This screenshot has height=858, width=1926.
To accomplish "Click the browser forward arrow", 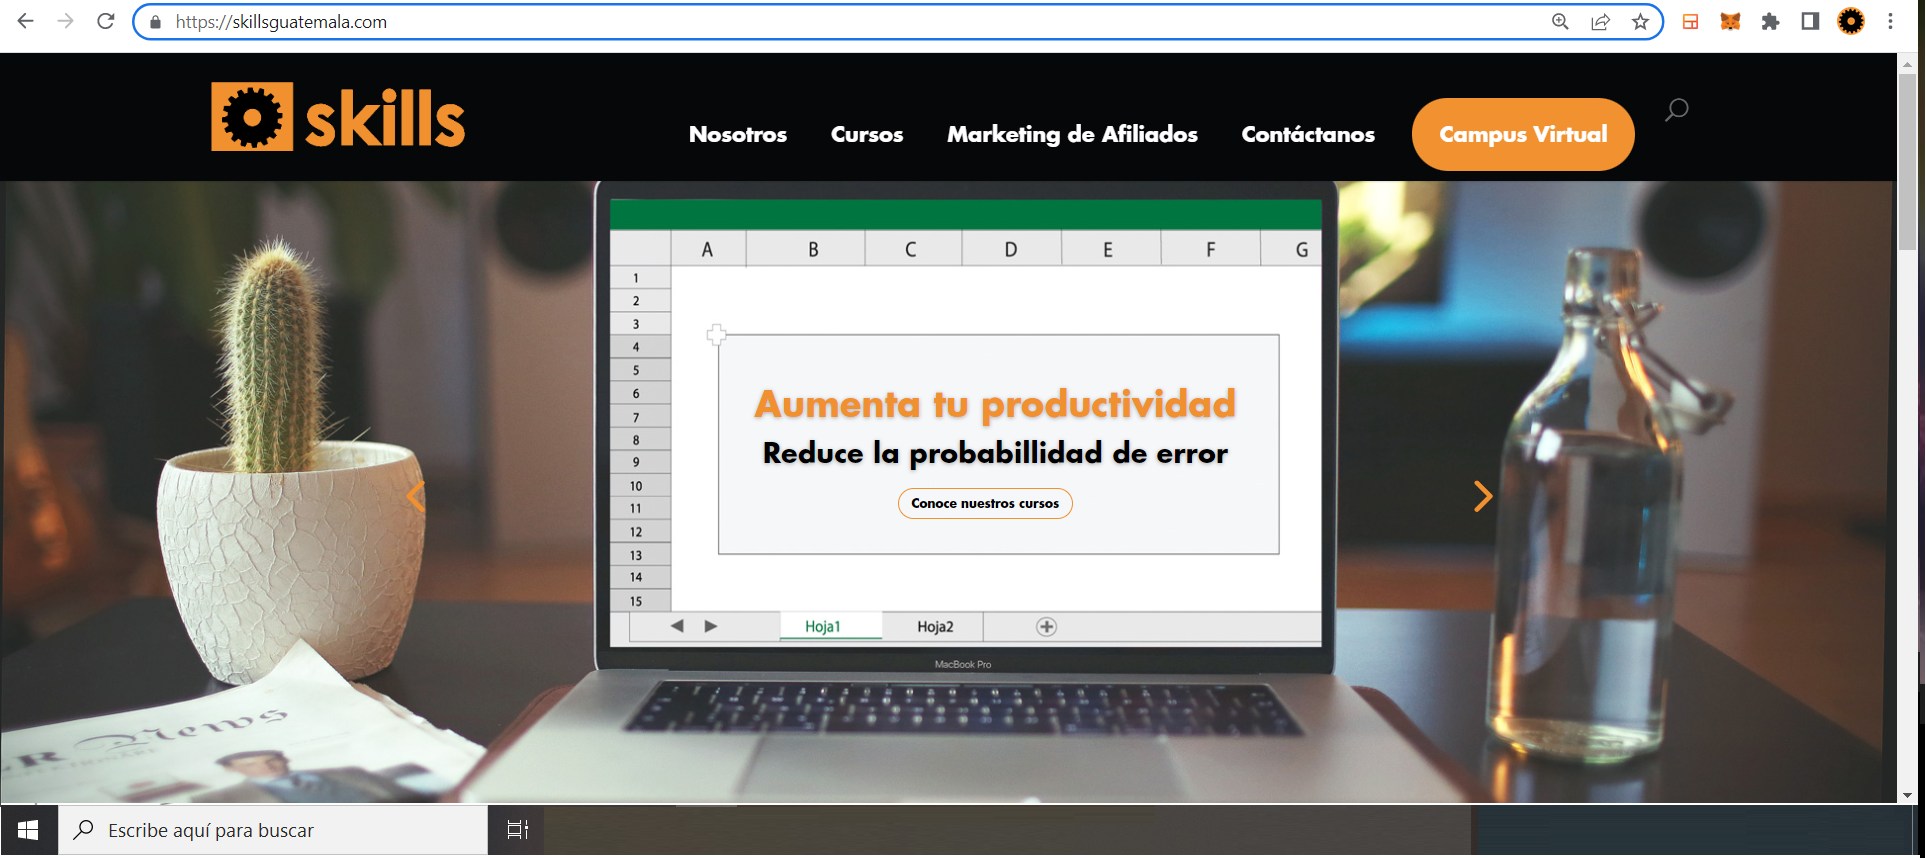I will pos(66,21).
